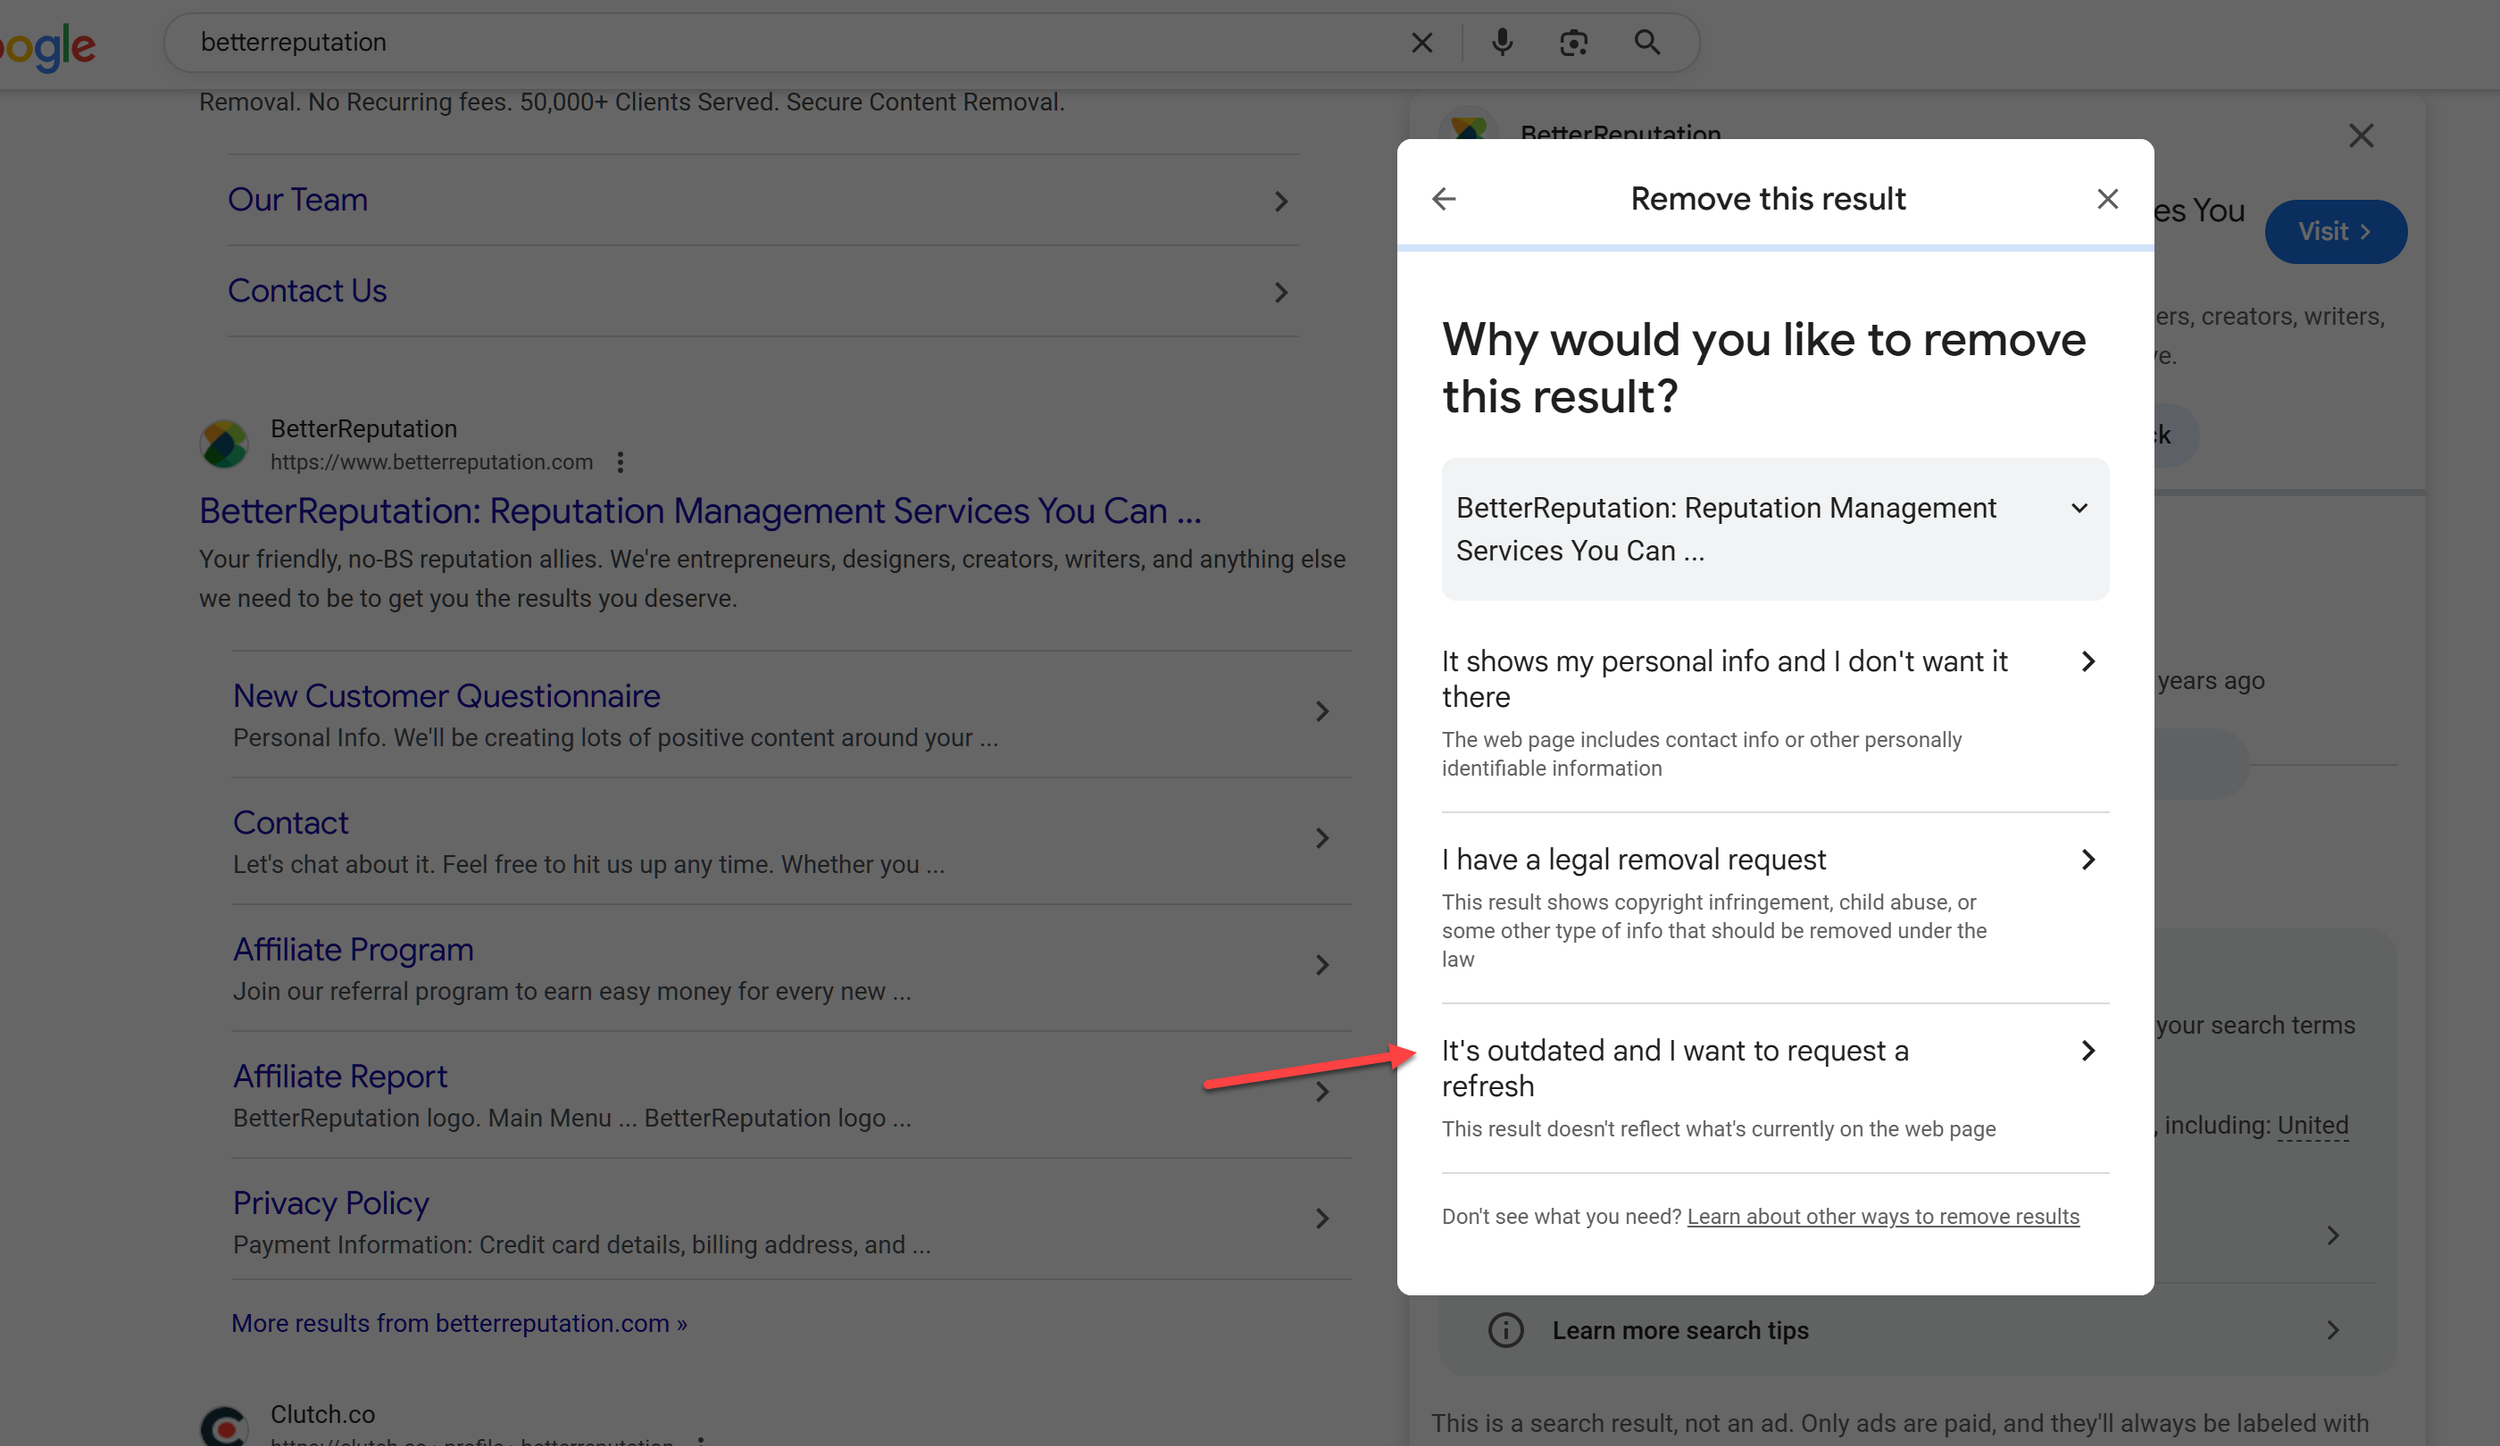Expand the BetterReputation result dropdown selector
Screen dimensions: 2500x1446
click(2079, 508)
